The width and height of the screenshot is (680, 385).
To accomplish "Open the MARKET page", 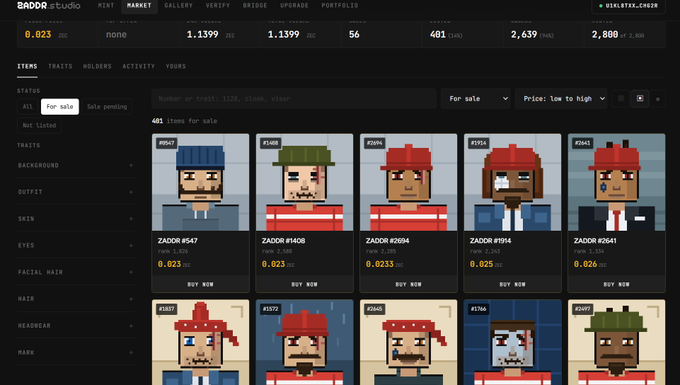I will tap(139, 6).
